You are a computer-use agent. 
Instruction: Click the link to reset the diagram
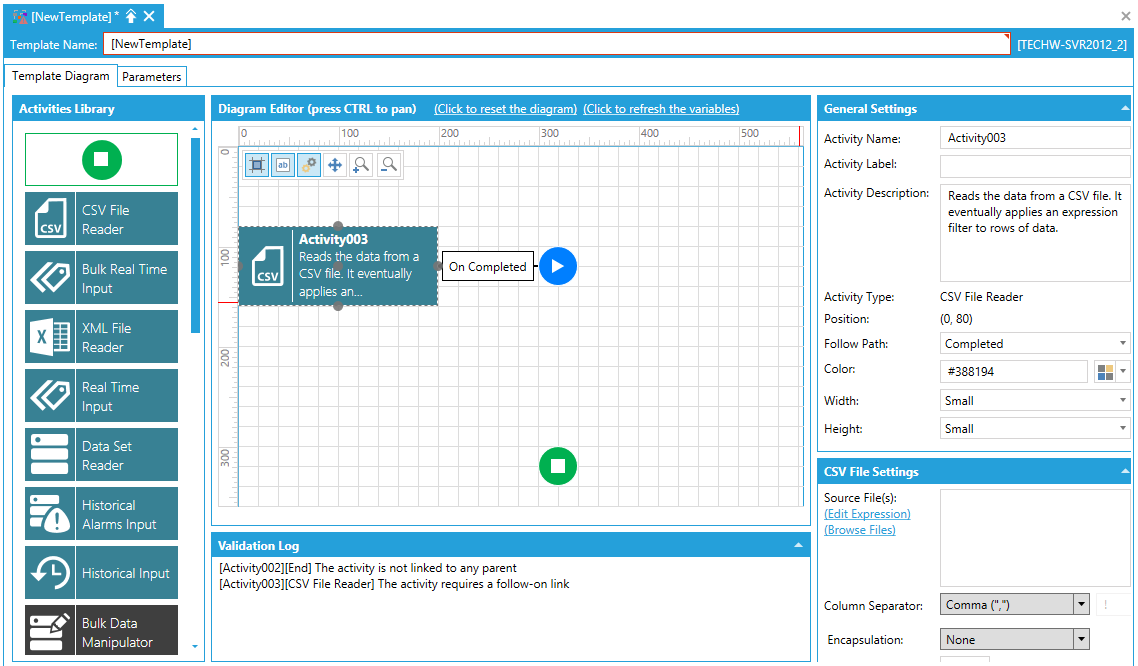(x=505, y=109)
